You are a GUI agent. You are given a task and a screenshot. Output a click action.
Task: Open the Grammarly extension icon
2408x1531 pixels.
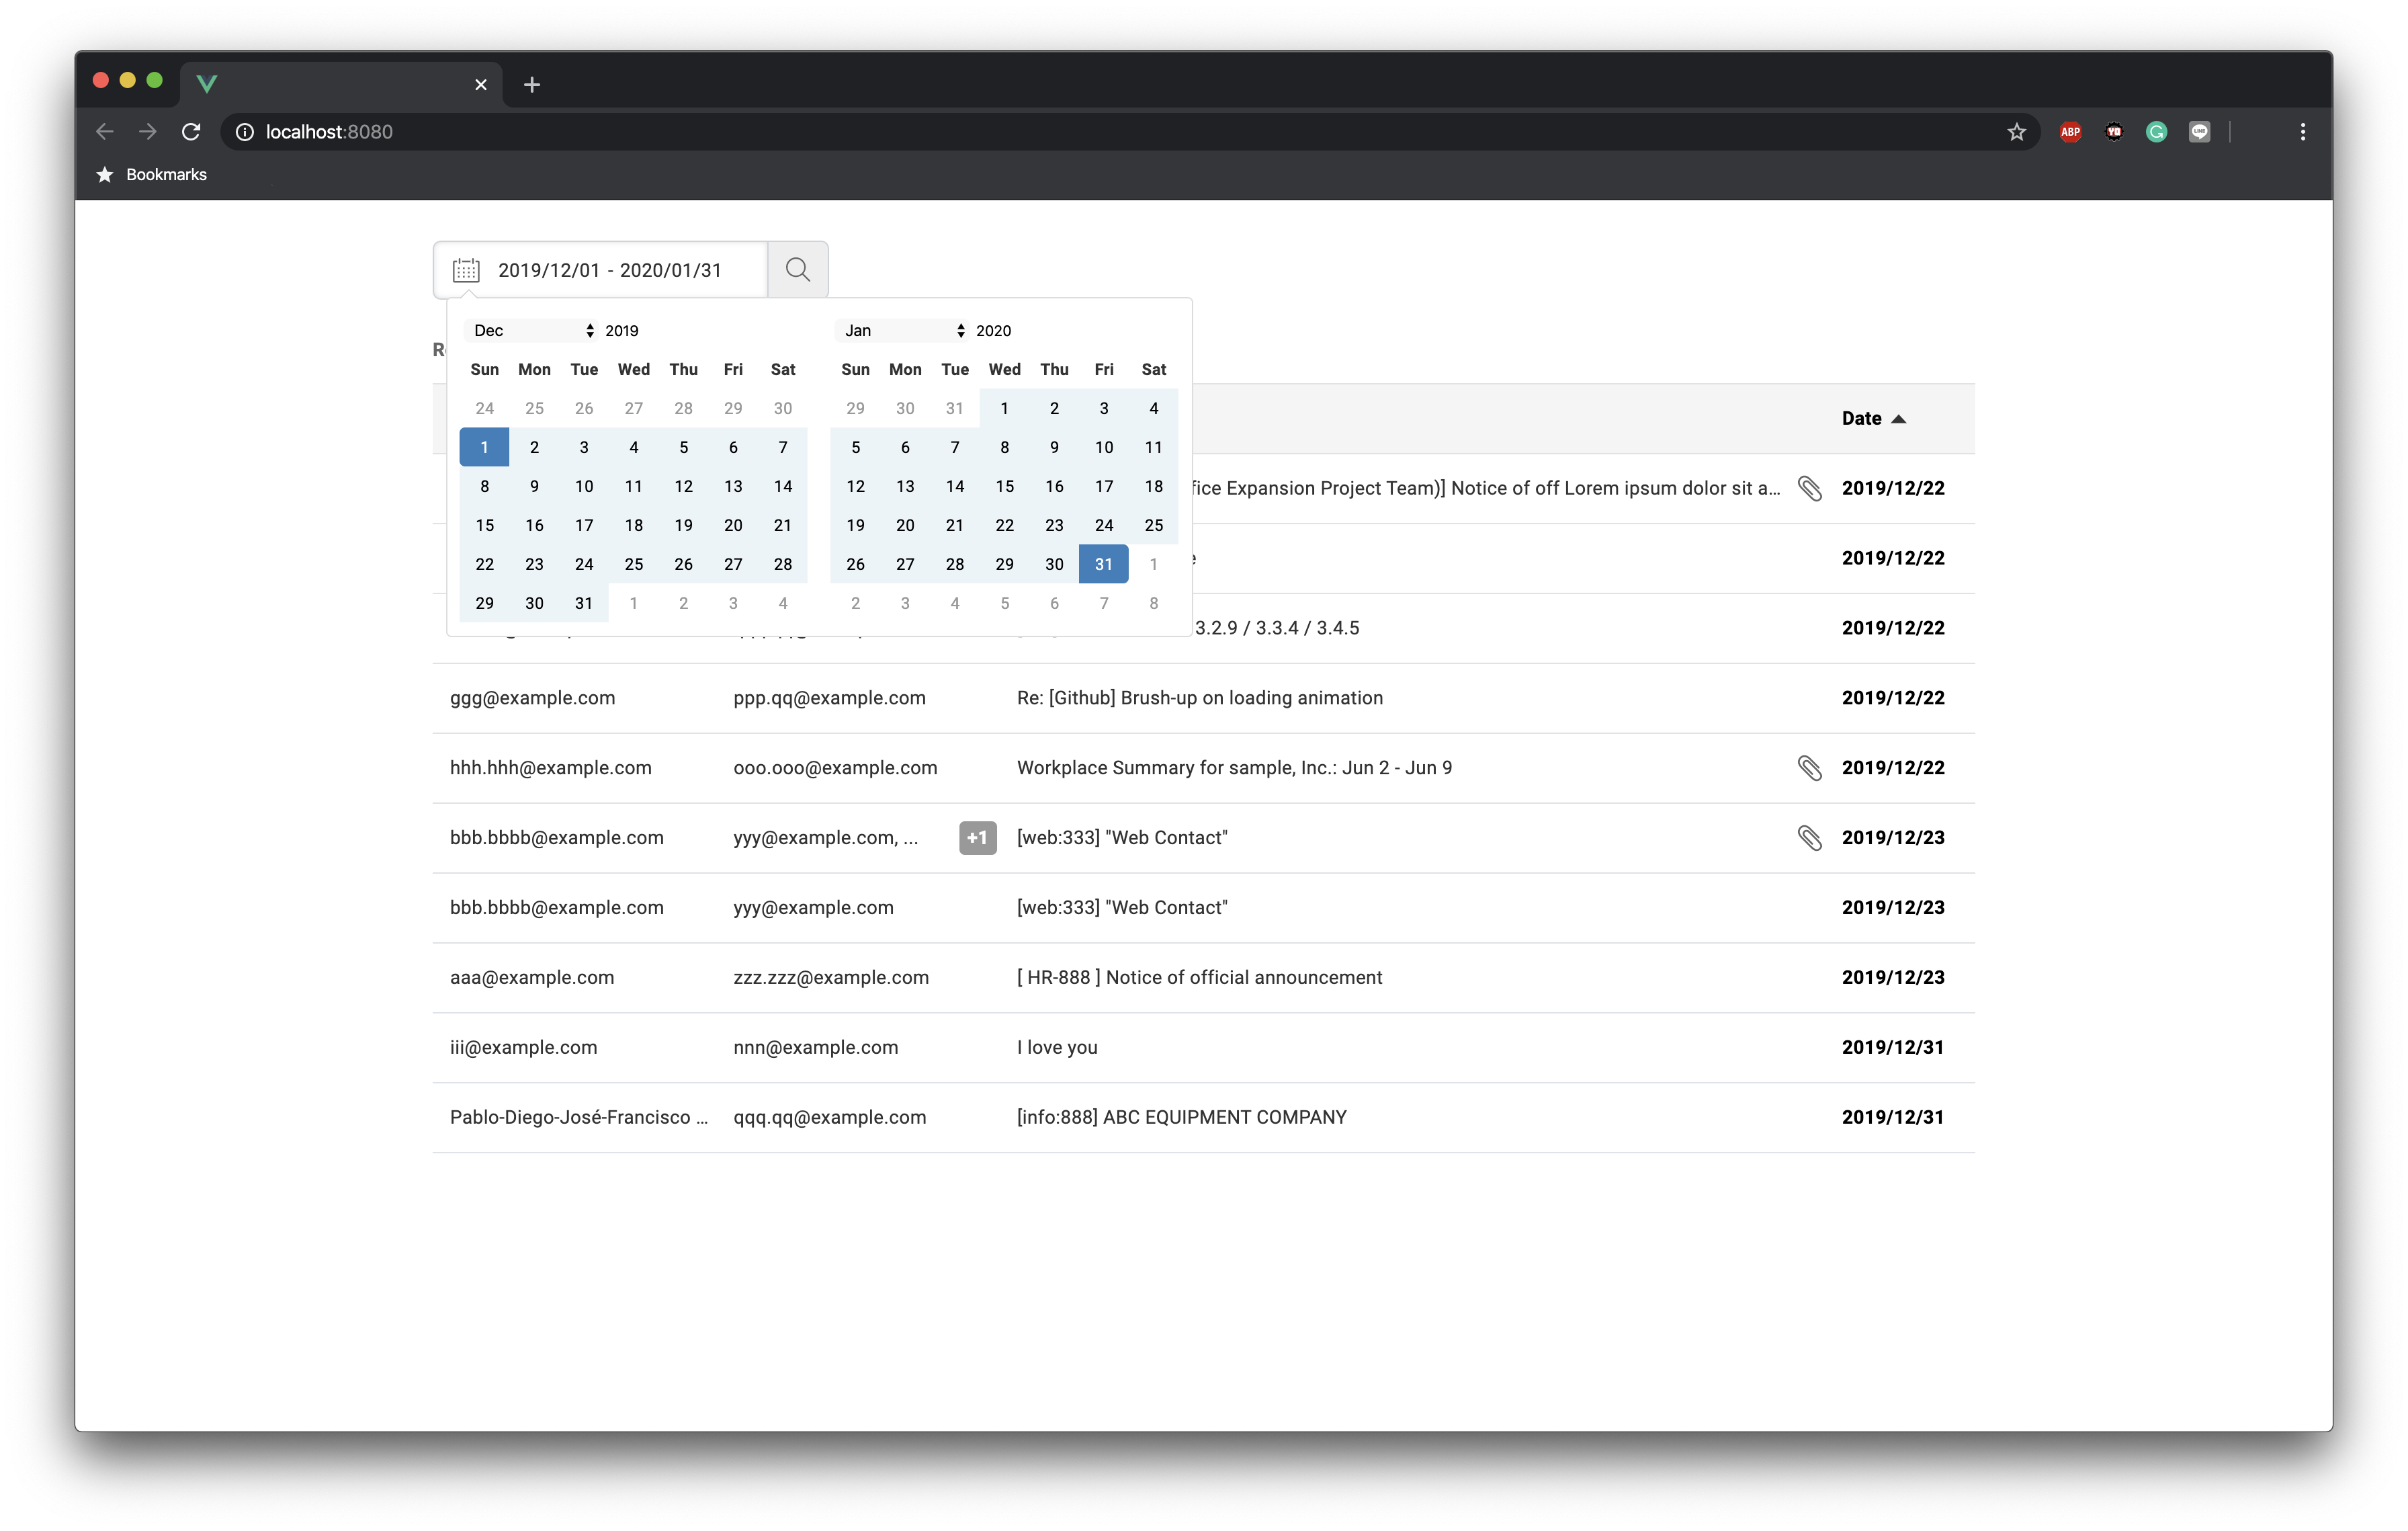coord(2156,132)
